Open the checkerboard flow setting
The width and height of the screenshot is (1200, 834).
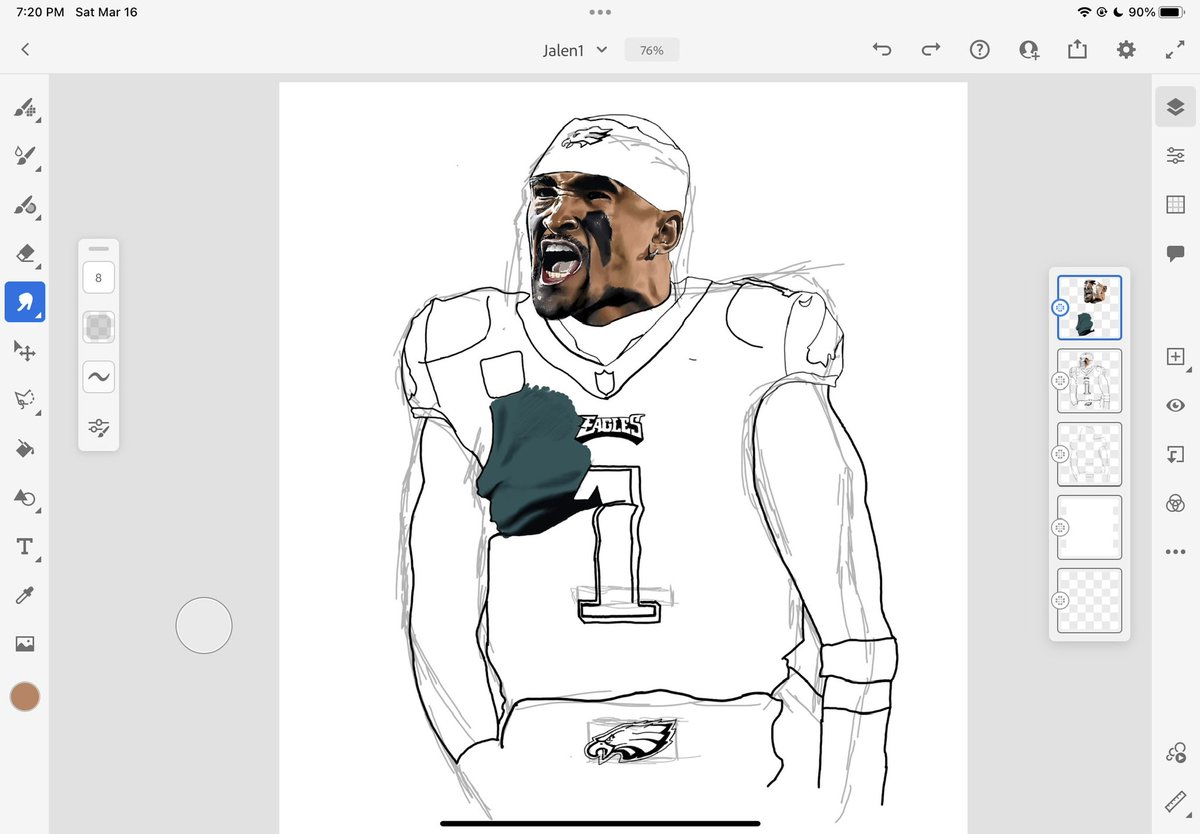click(x=98, y=327)
